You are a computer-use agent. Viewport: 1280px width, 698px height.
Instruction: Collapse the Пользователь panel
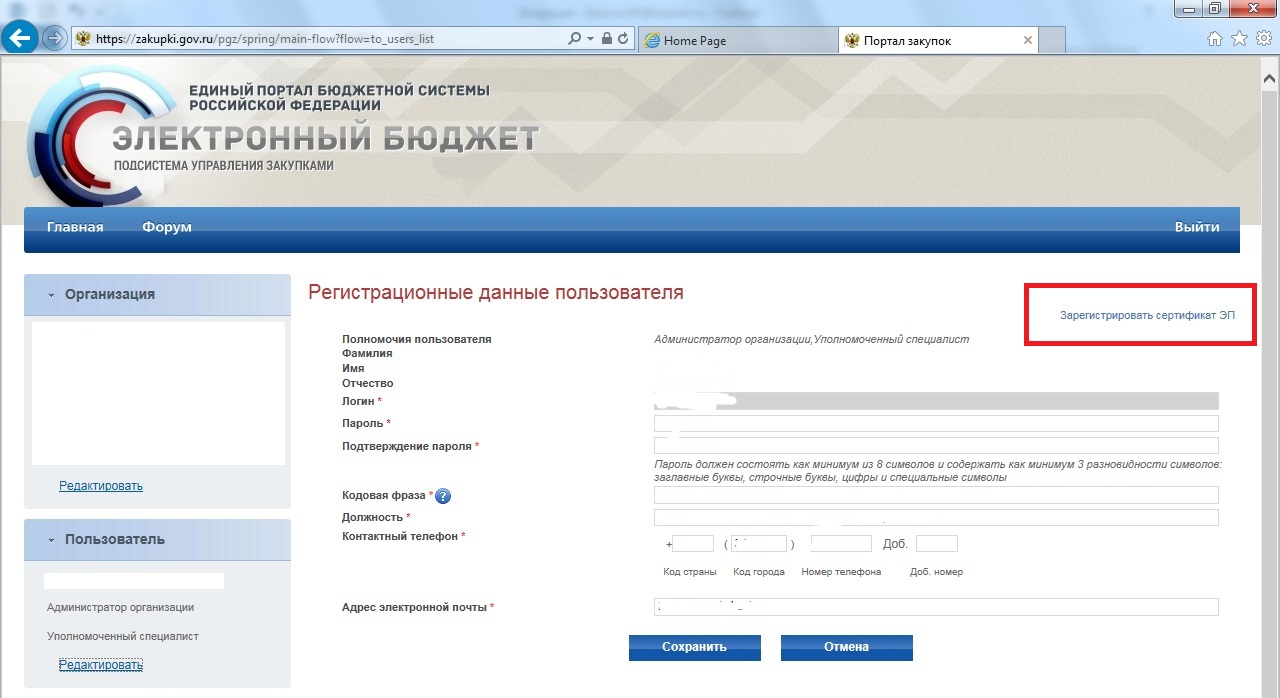click(51, 540)
